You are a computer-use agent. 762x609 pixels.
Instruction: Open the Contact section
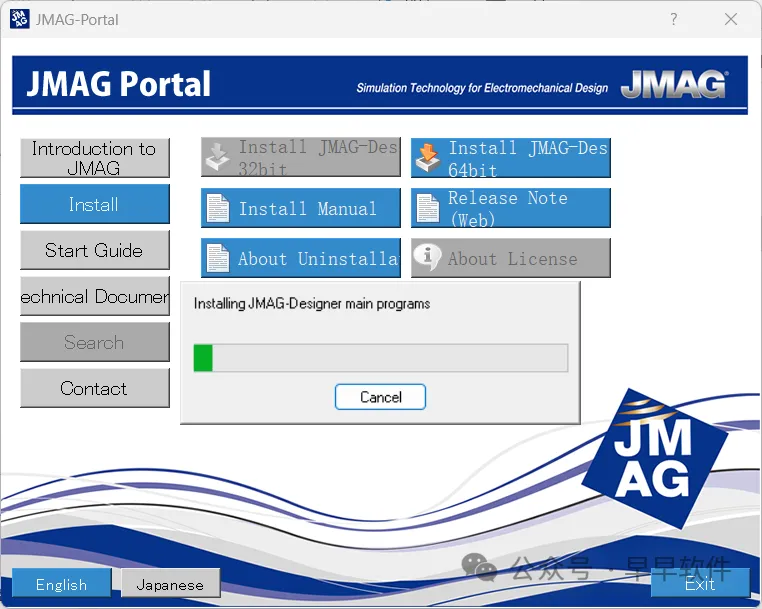click(95, 388)
